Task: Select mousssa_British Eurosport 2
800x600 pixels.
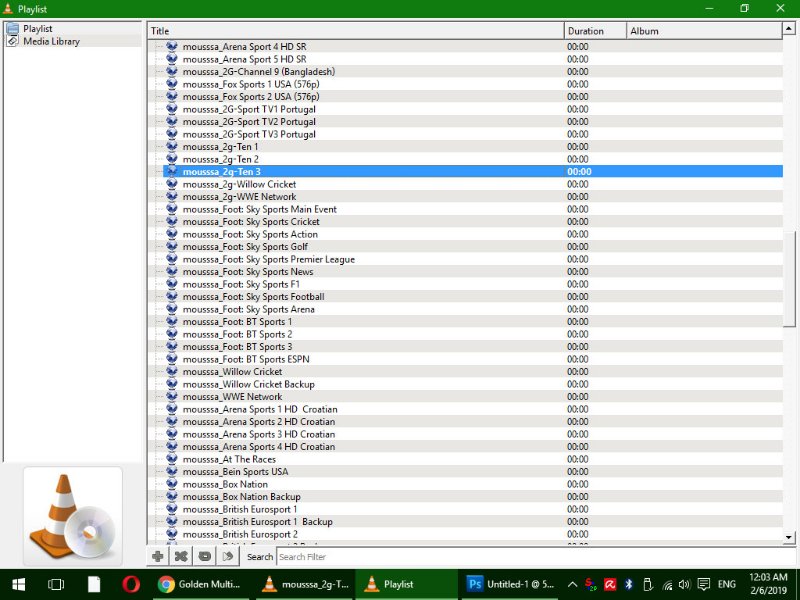Action: tap(240, 534)
